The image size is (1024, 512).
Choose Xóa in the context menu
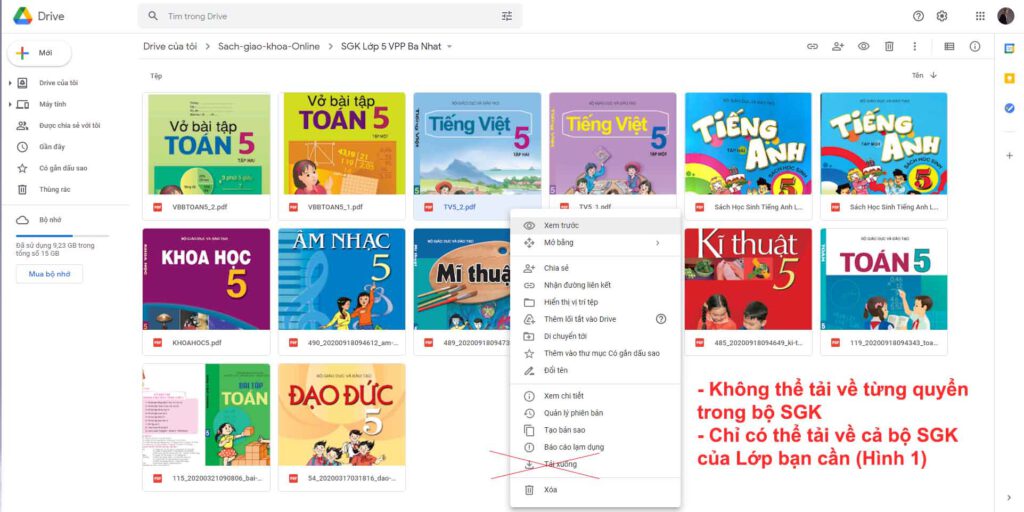[595, 490]
